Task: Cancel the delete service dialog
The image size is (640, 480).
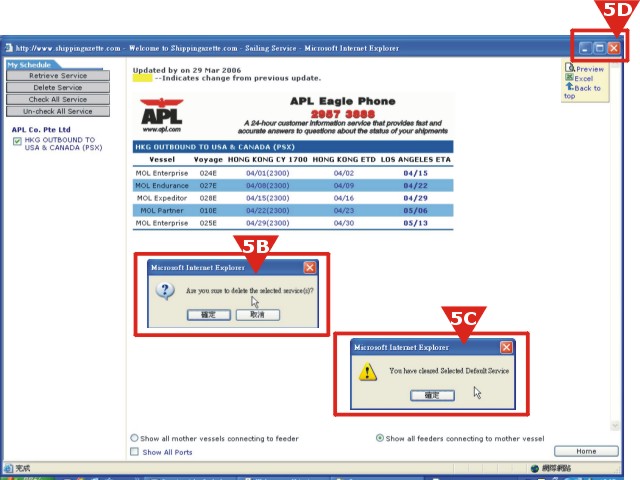Action: tap(258, 315)
